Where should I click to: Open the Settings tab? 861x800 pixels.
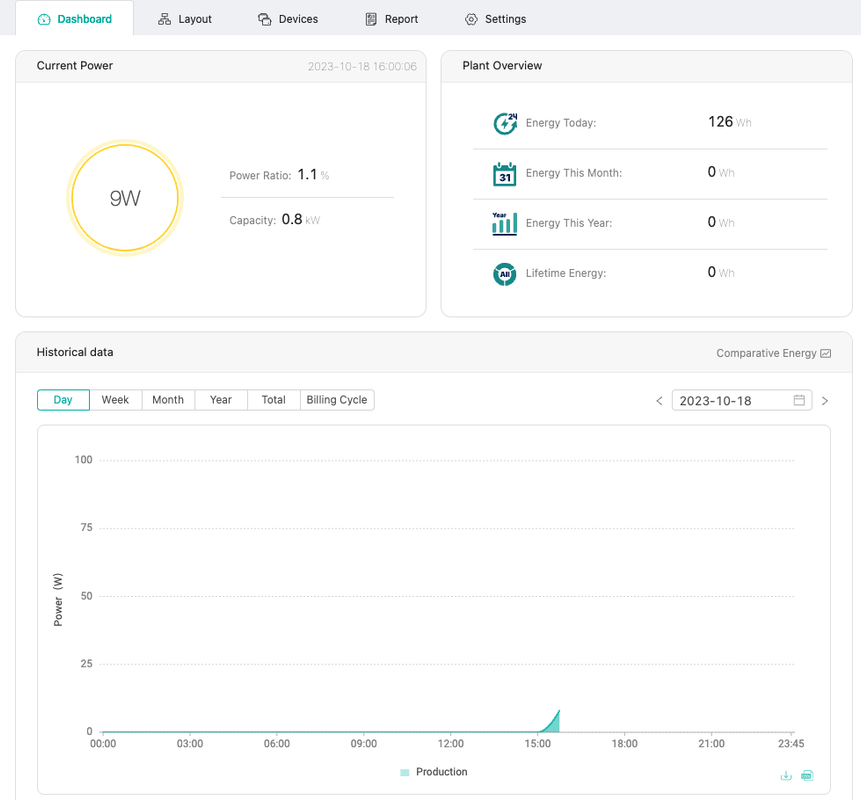click(495, 19)
